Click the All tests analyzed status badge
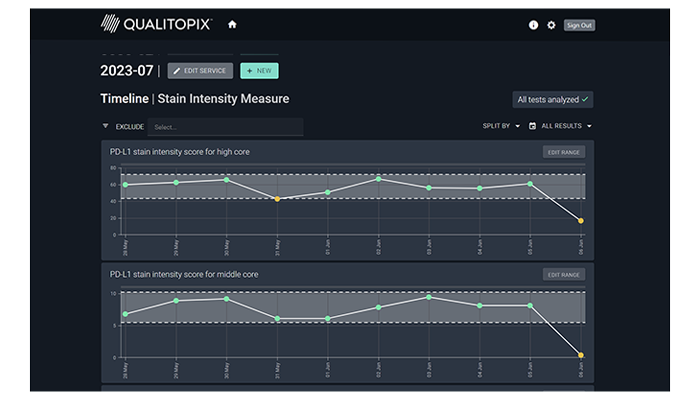This screenshot has height=400, width=700. (552, 99)
